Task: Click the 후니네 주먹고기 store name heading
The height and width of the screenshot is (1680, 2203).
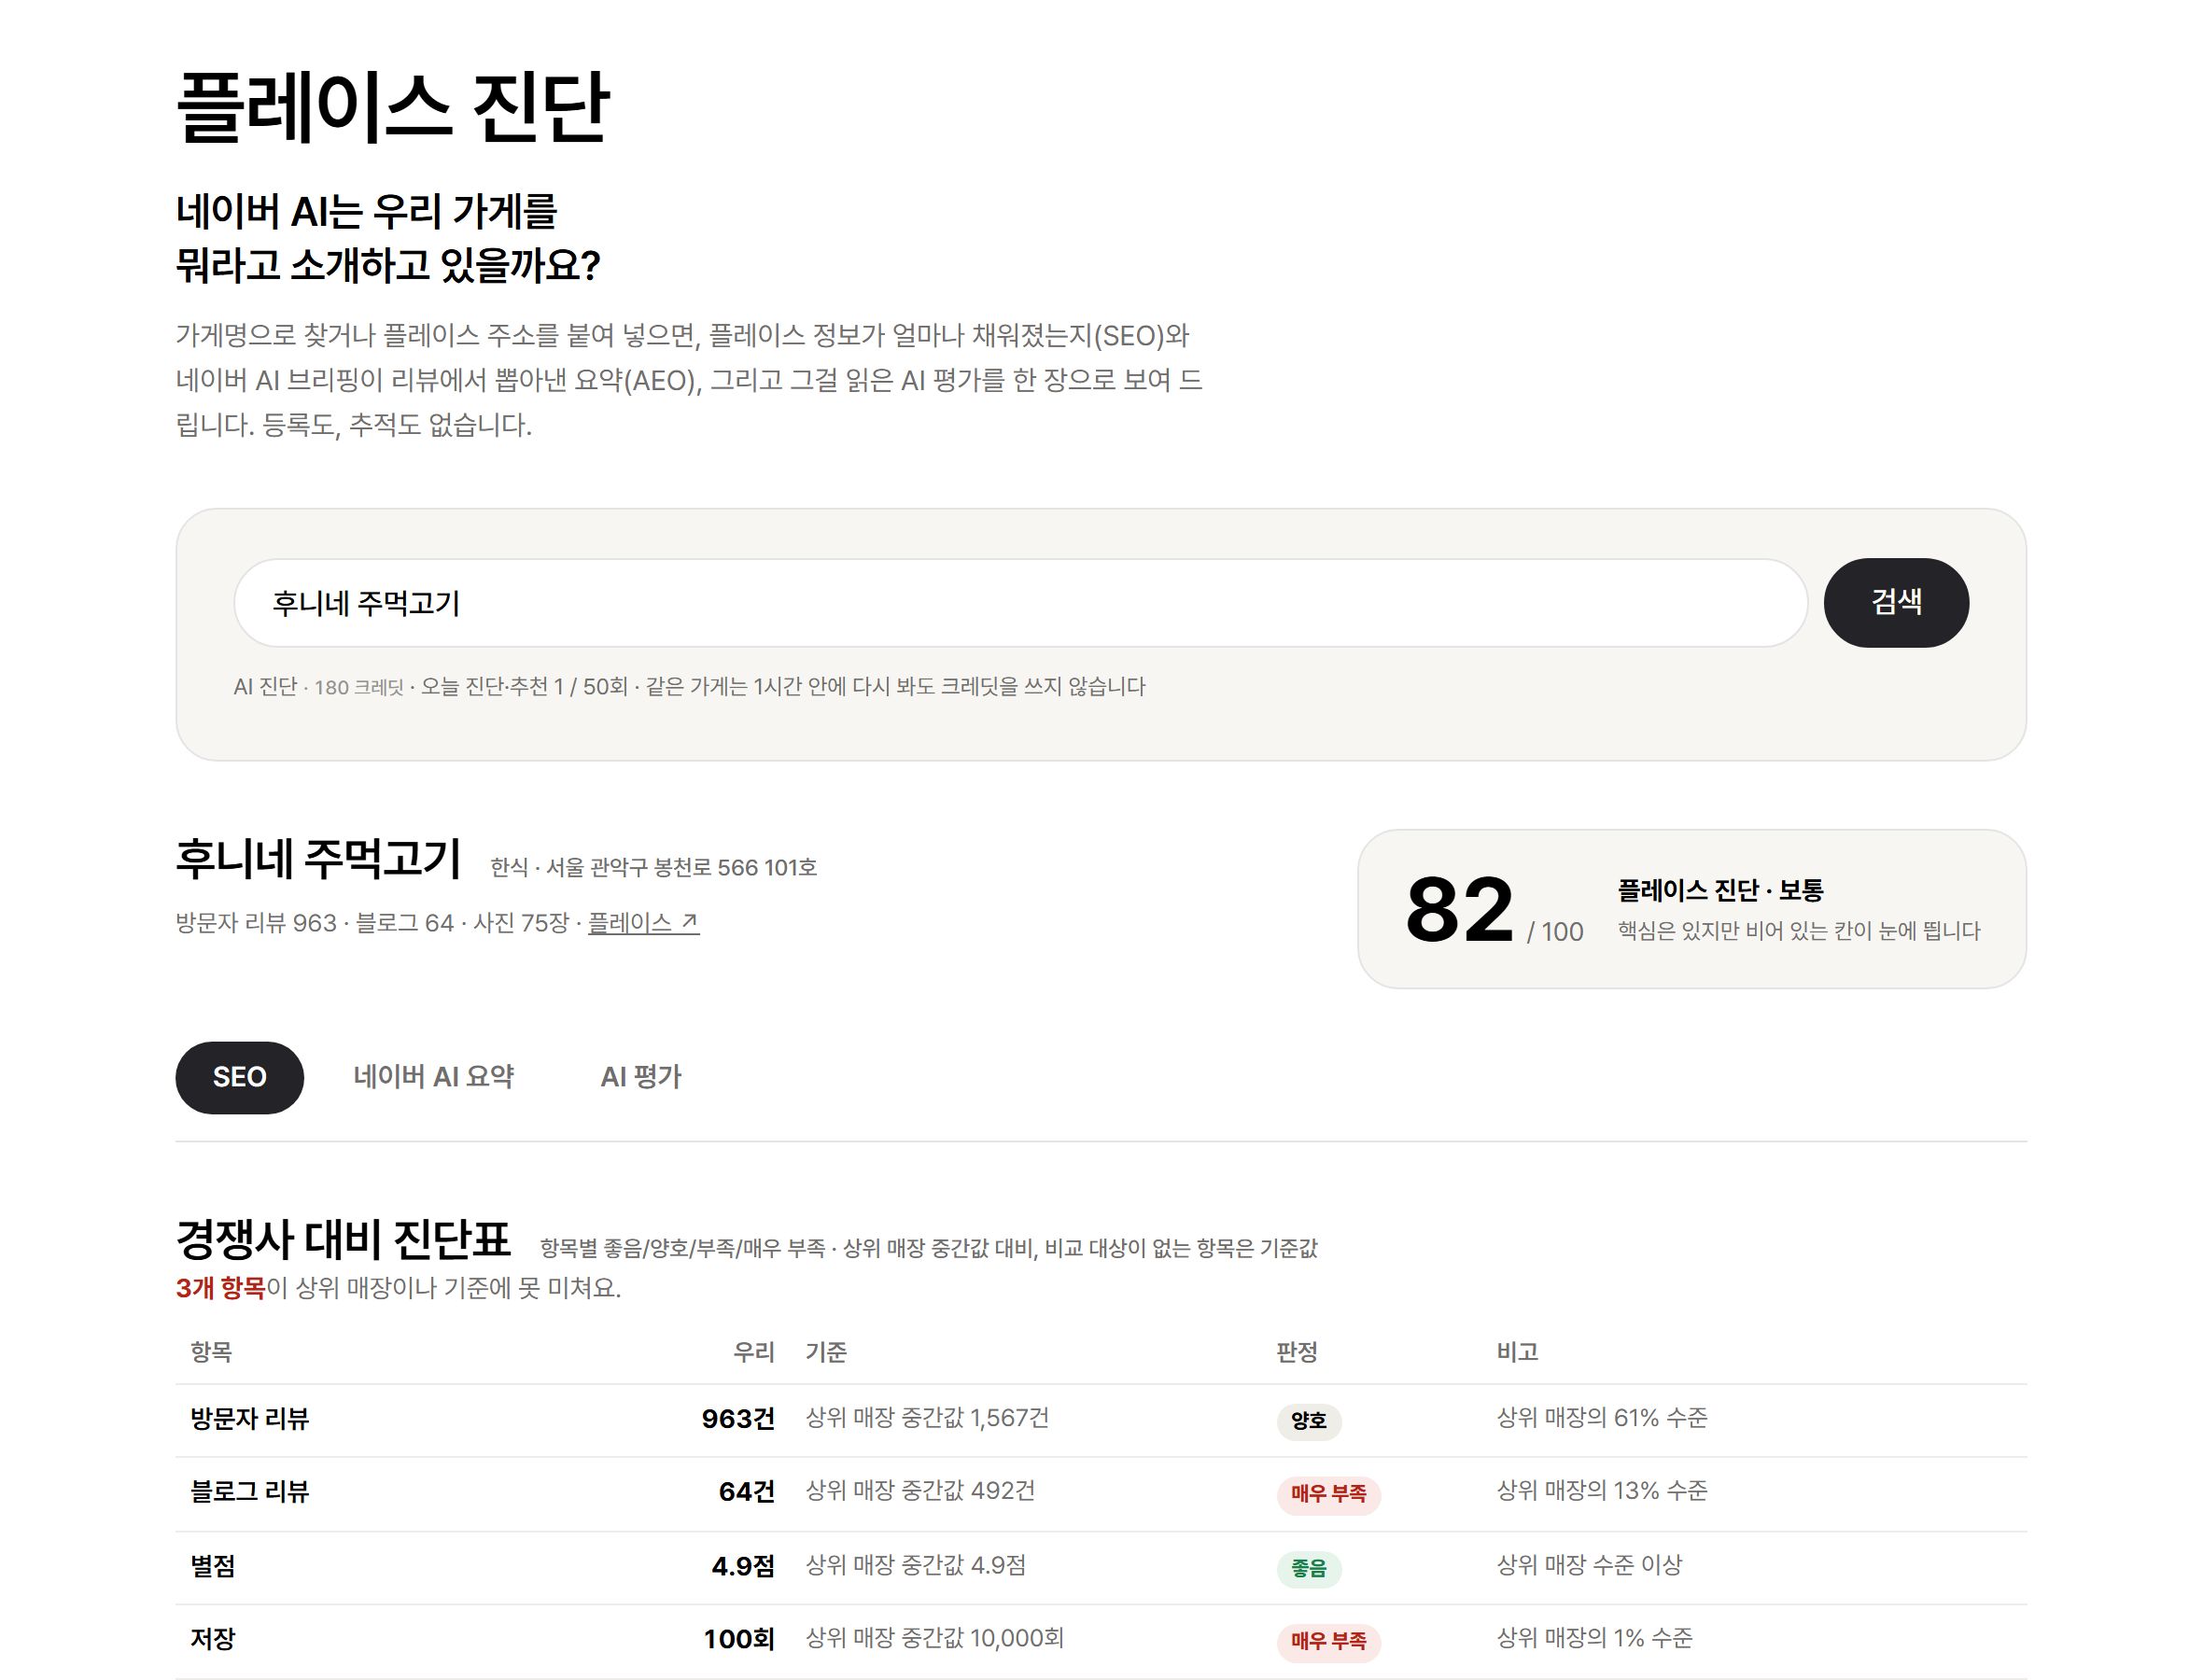Action: click(318, 858)
